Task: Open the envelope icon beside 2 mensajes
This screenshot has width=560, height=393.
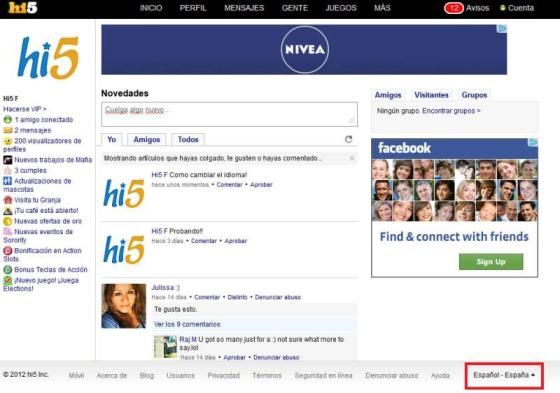Action: [8, 130]
